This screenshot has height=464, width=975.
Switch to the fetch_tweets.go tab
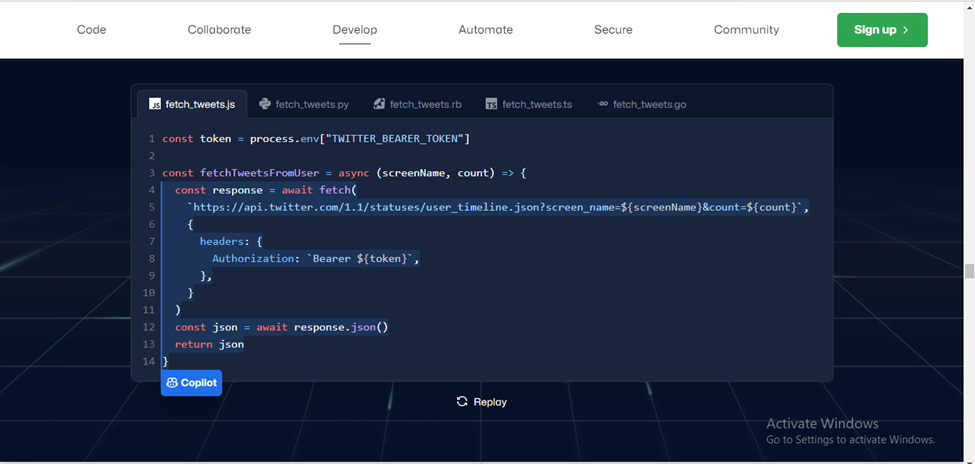641,104
